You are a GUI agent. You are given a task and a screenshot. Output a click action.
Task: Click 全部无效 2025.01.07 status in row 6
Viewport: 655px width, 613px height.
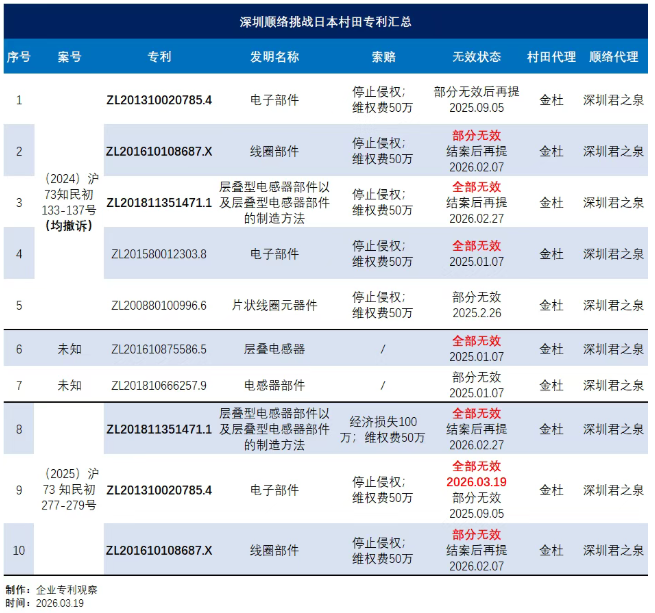pyautogui.click(x=477, y=348)
